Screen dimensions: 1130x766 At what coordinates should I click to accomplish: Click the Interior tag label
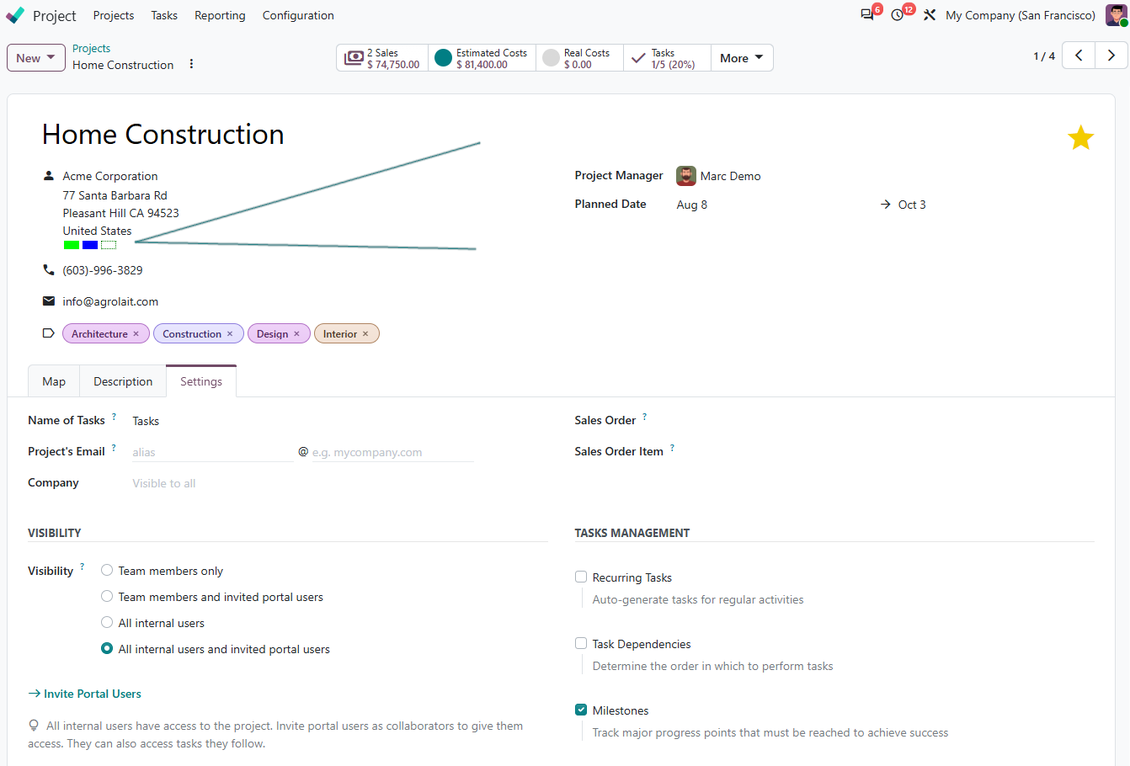(339, 334)
